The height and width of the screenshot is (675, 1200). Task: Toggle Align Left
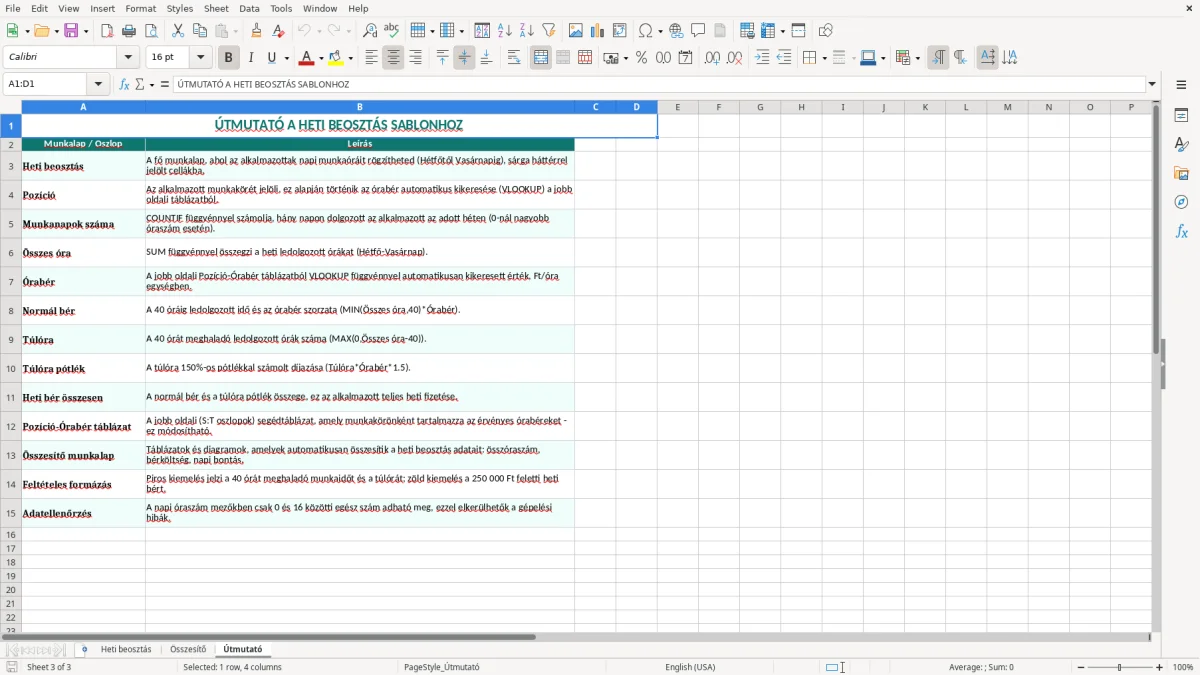point(371,58)
